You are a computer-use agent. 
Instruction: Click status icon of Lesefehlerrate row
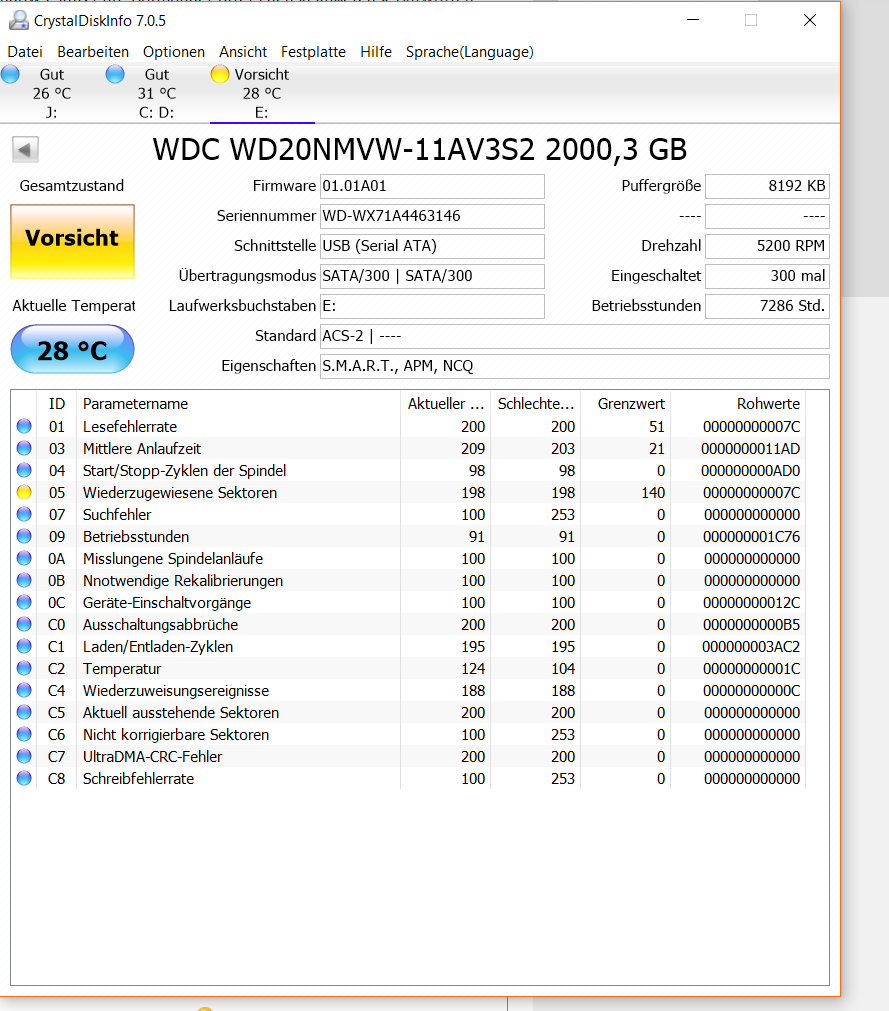24,426
